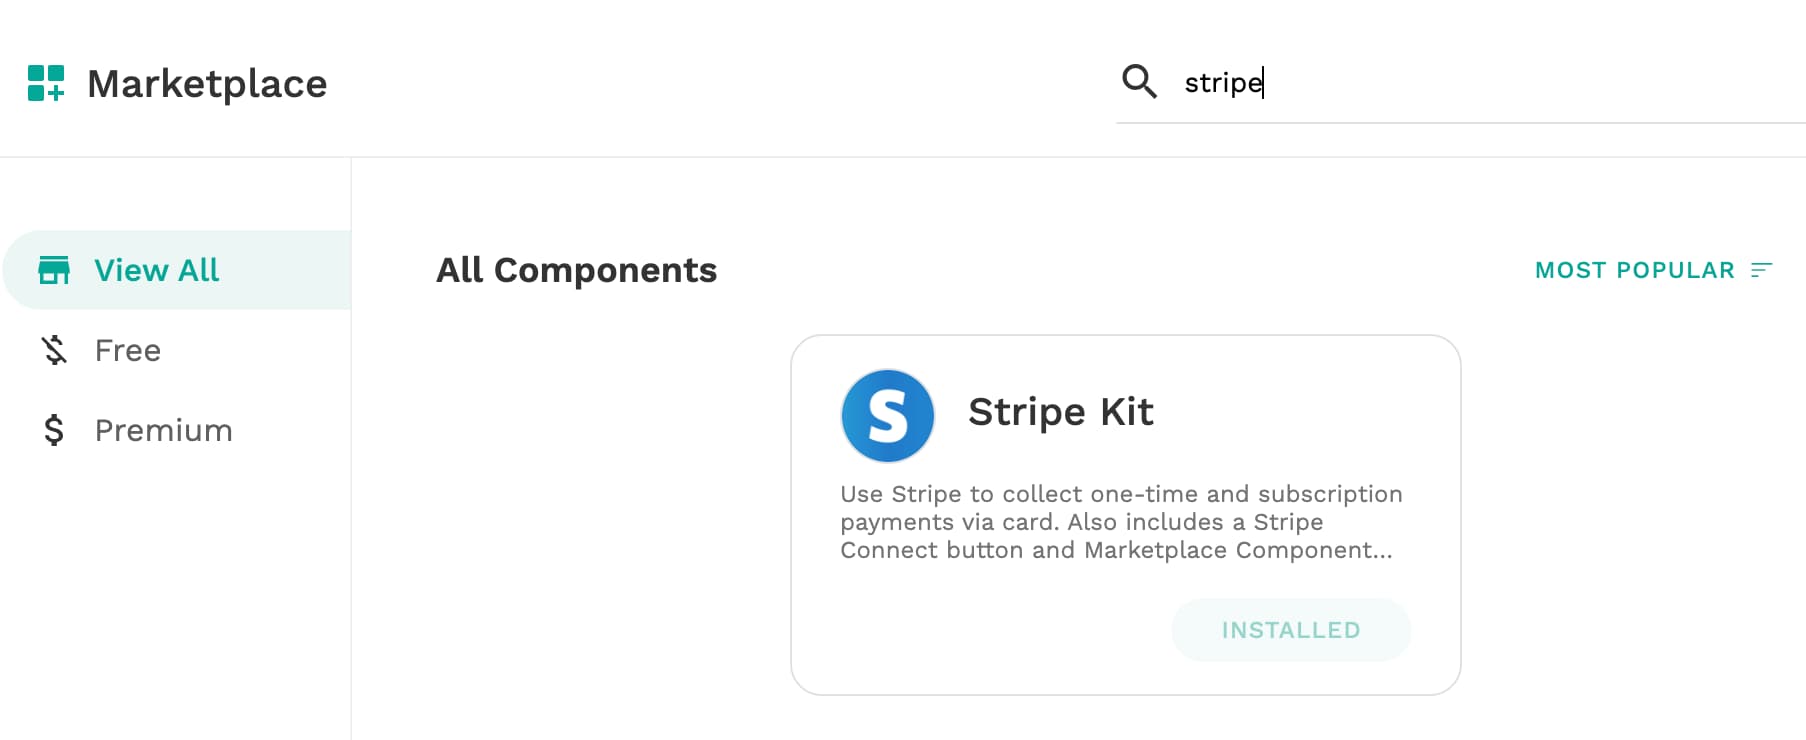This screenshot has height=740, width=1806.
Task: Click the crossed-out dollar Free icon
Action: tap(54, 350)
